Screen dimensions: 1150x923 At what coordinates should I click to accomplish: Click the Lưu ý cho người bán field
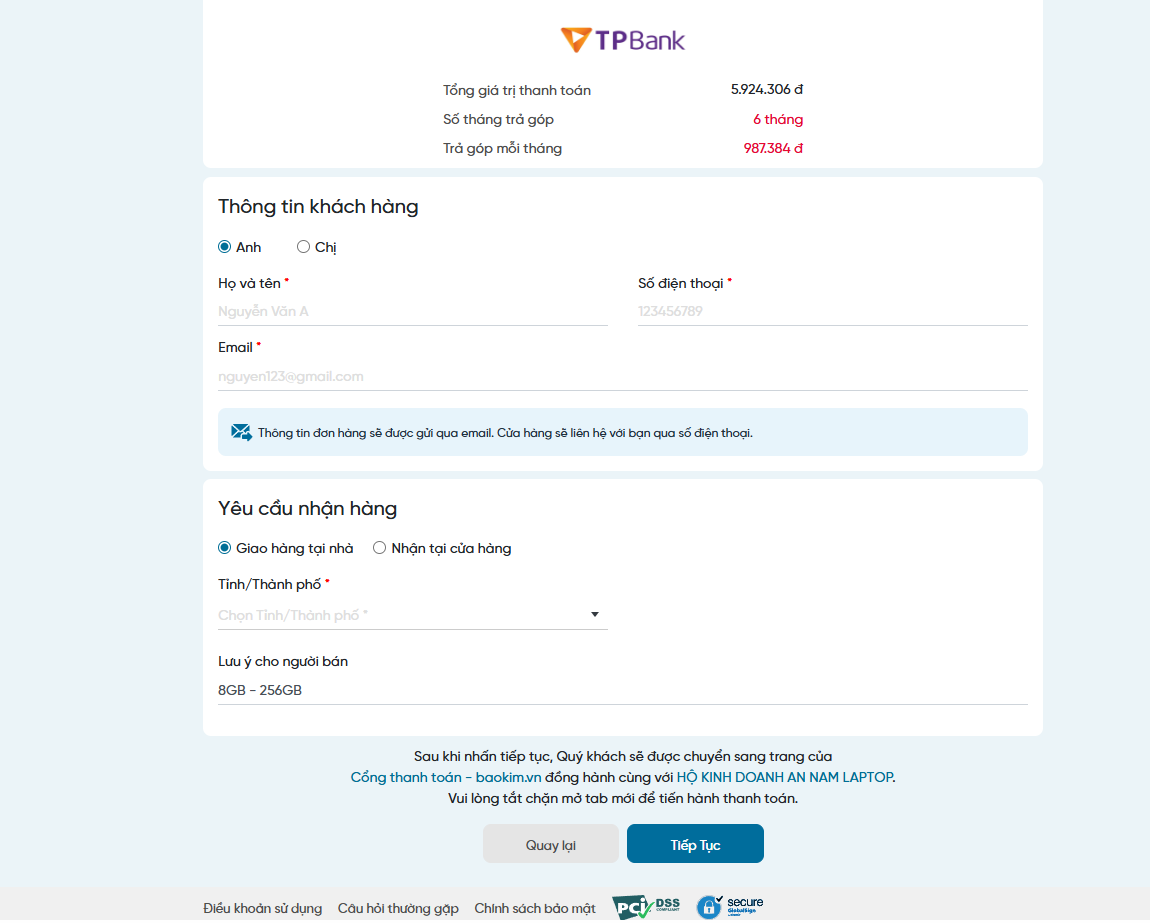tap(623, 690)
